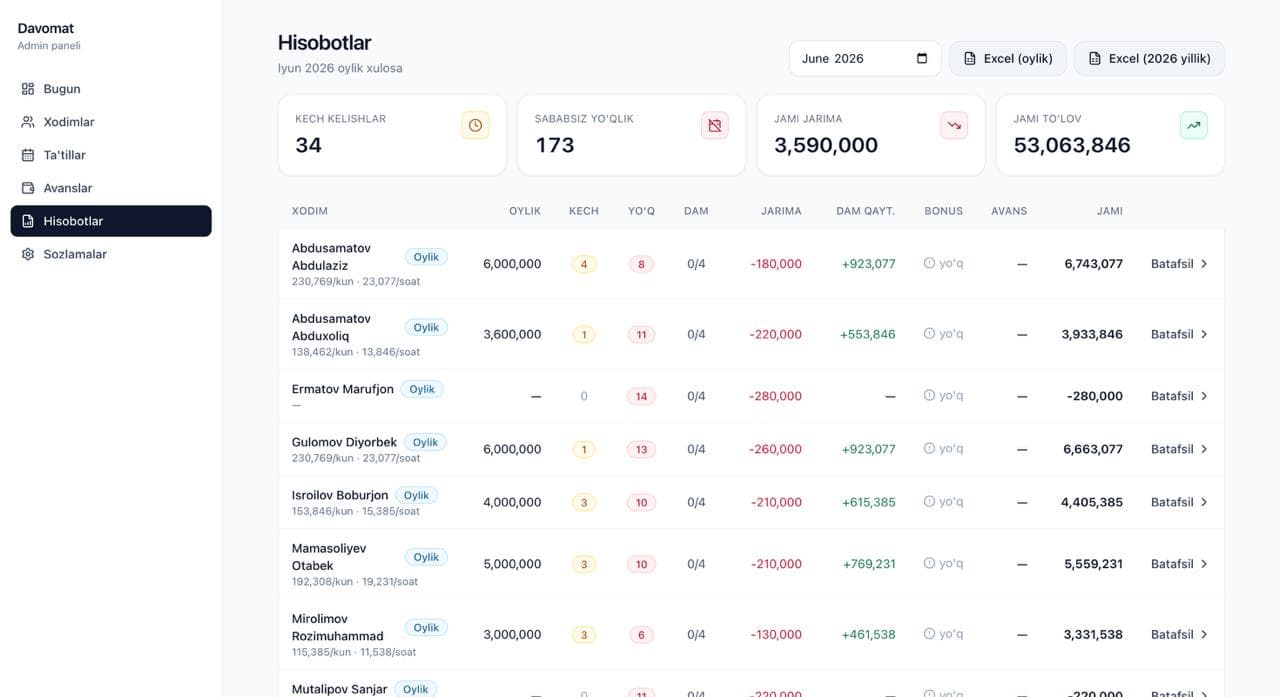Select Hisobotlar in the sidebar menu
This screenshot has height=697, width=1280.
[111, 221]
